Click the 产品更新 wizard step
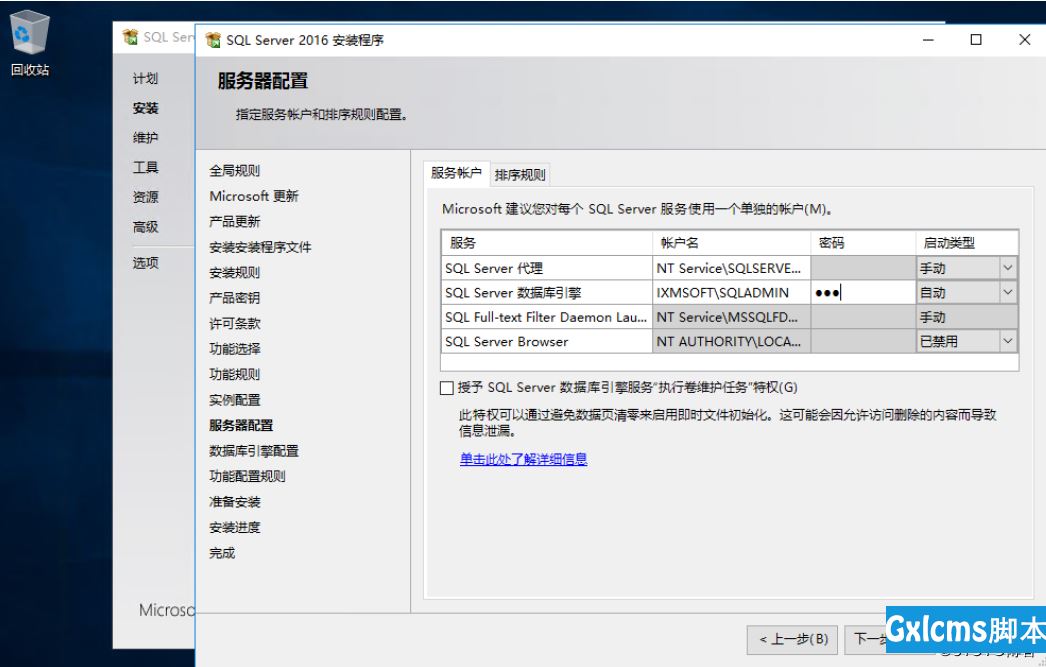Viewport: 1046px width, 667px height. coord(234,221)
